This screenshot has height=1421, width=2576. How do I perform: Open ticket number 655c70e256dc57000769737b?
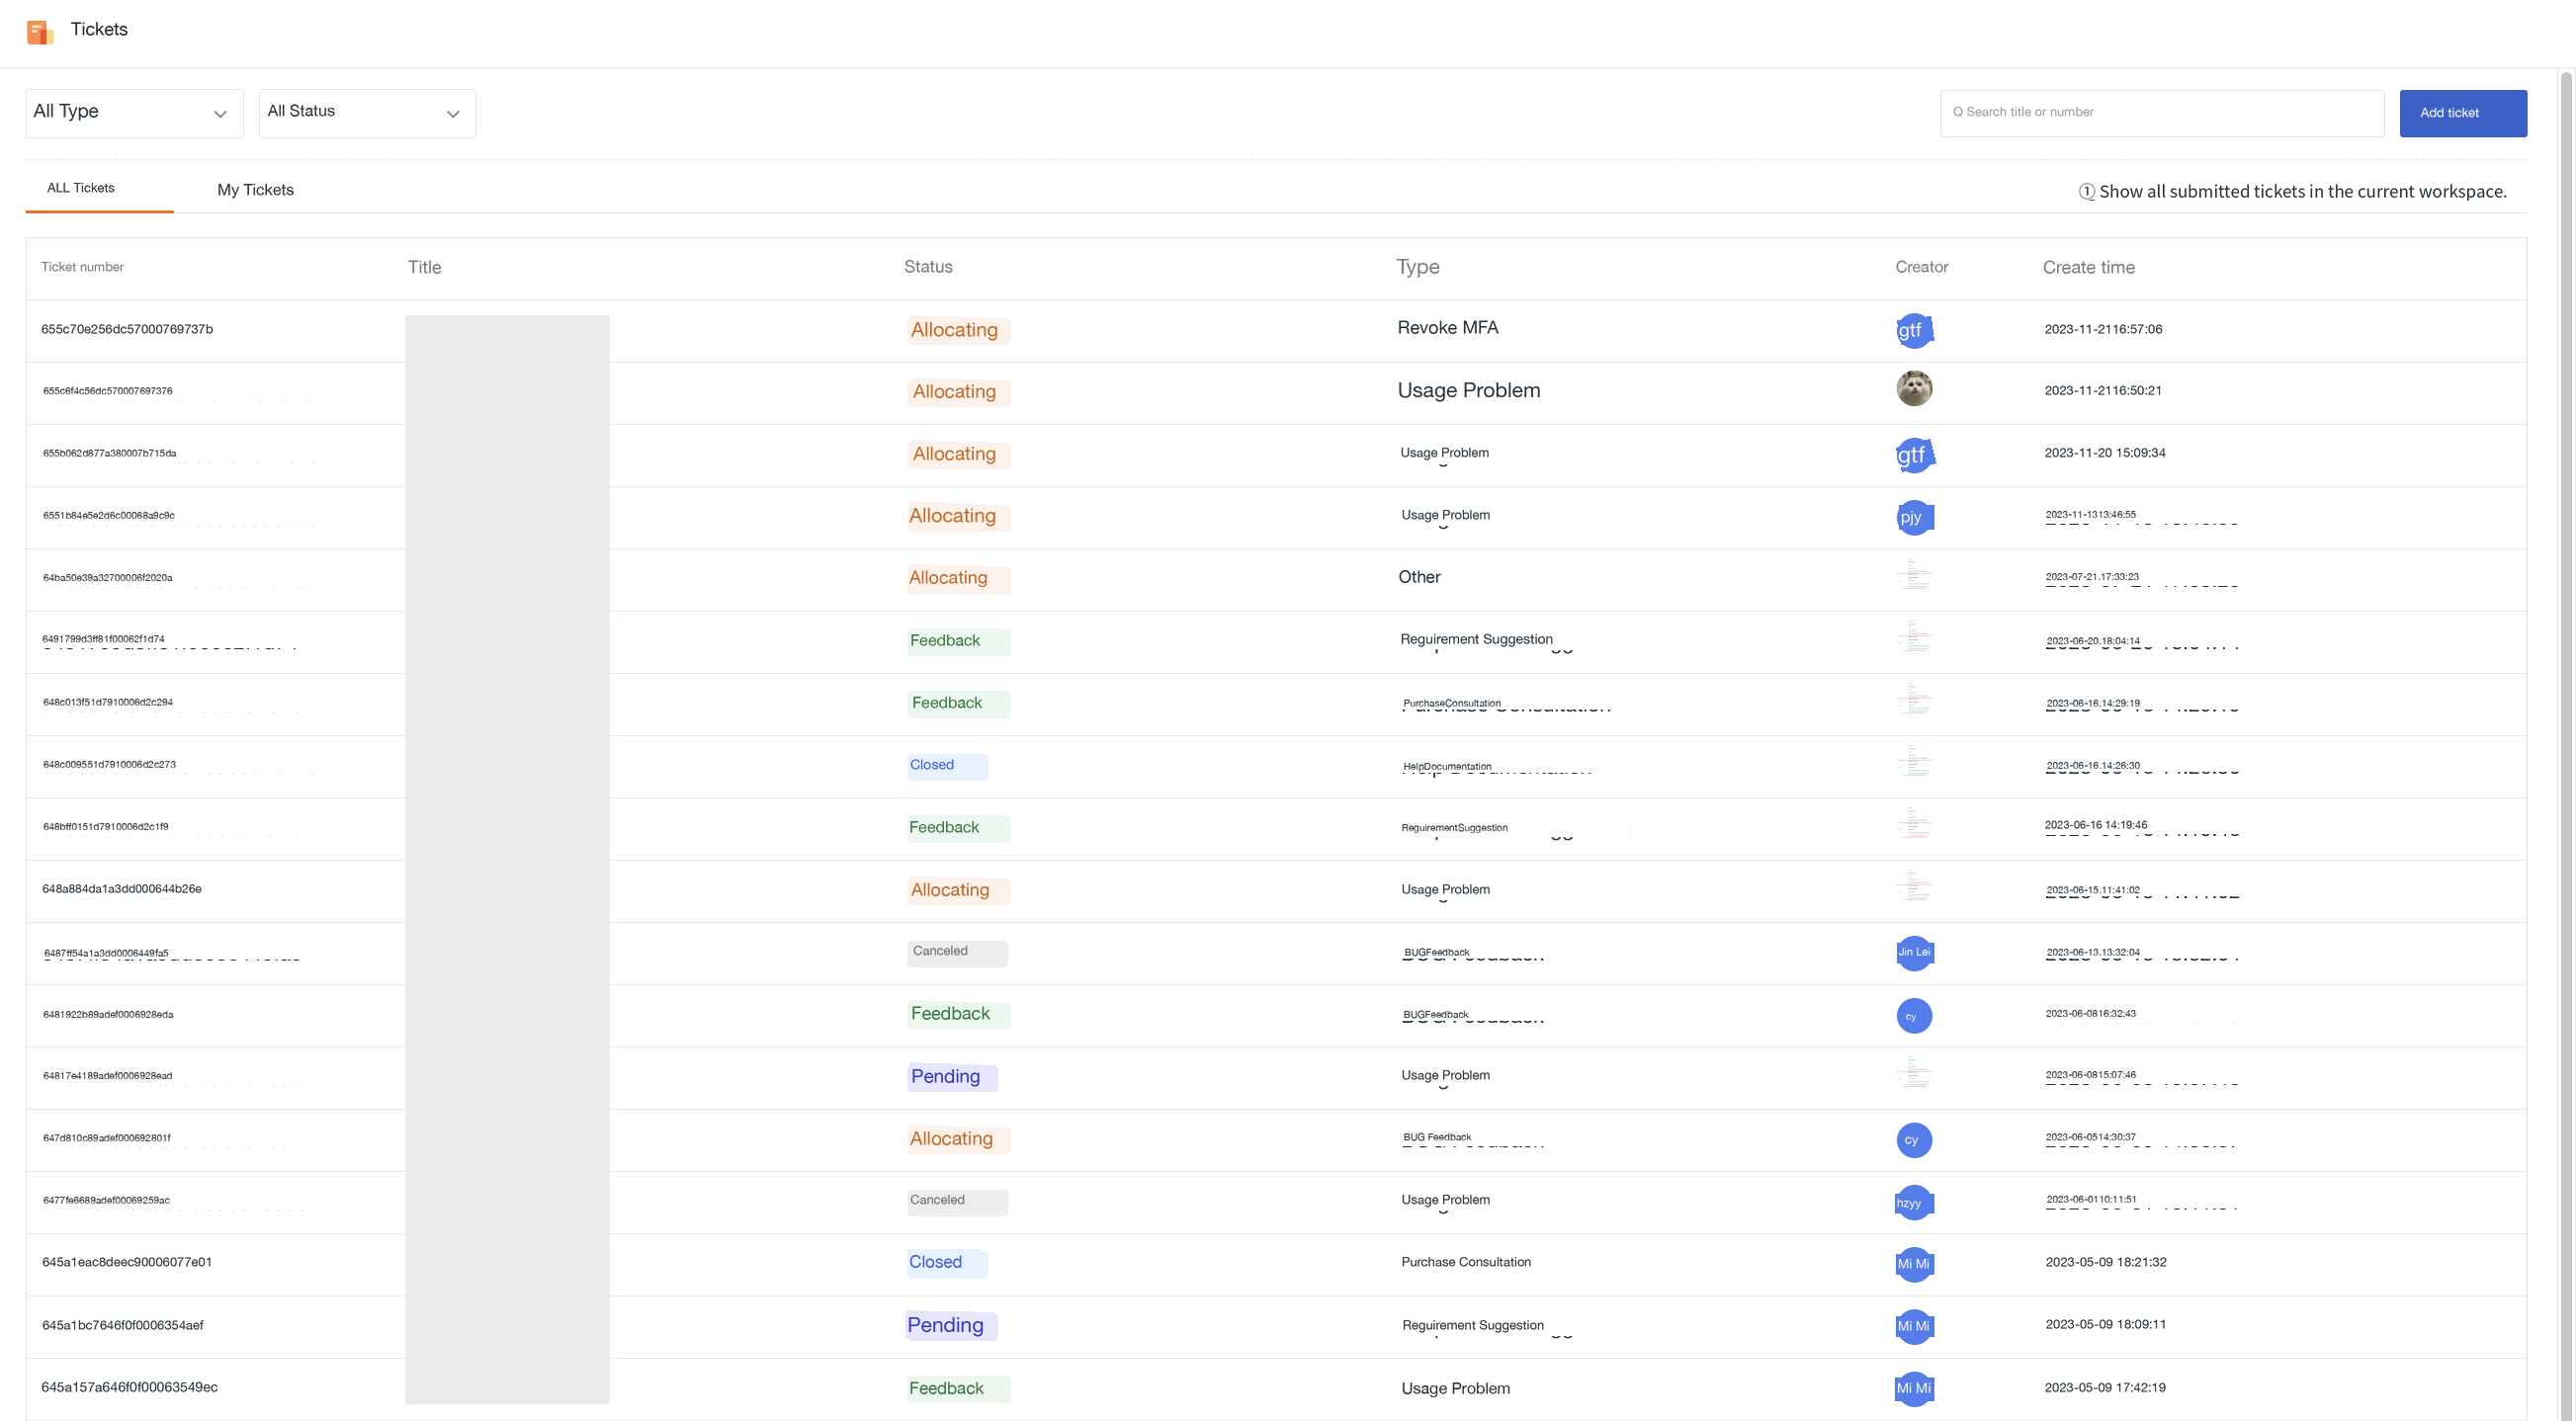click(126, 329)
